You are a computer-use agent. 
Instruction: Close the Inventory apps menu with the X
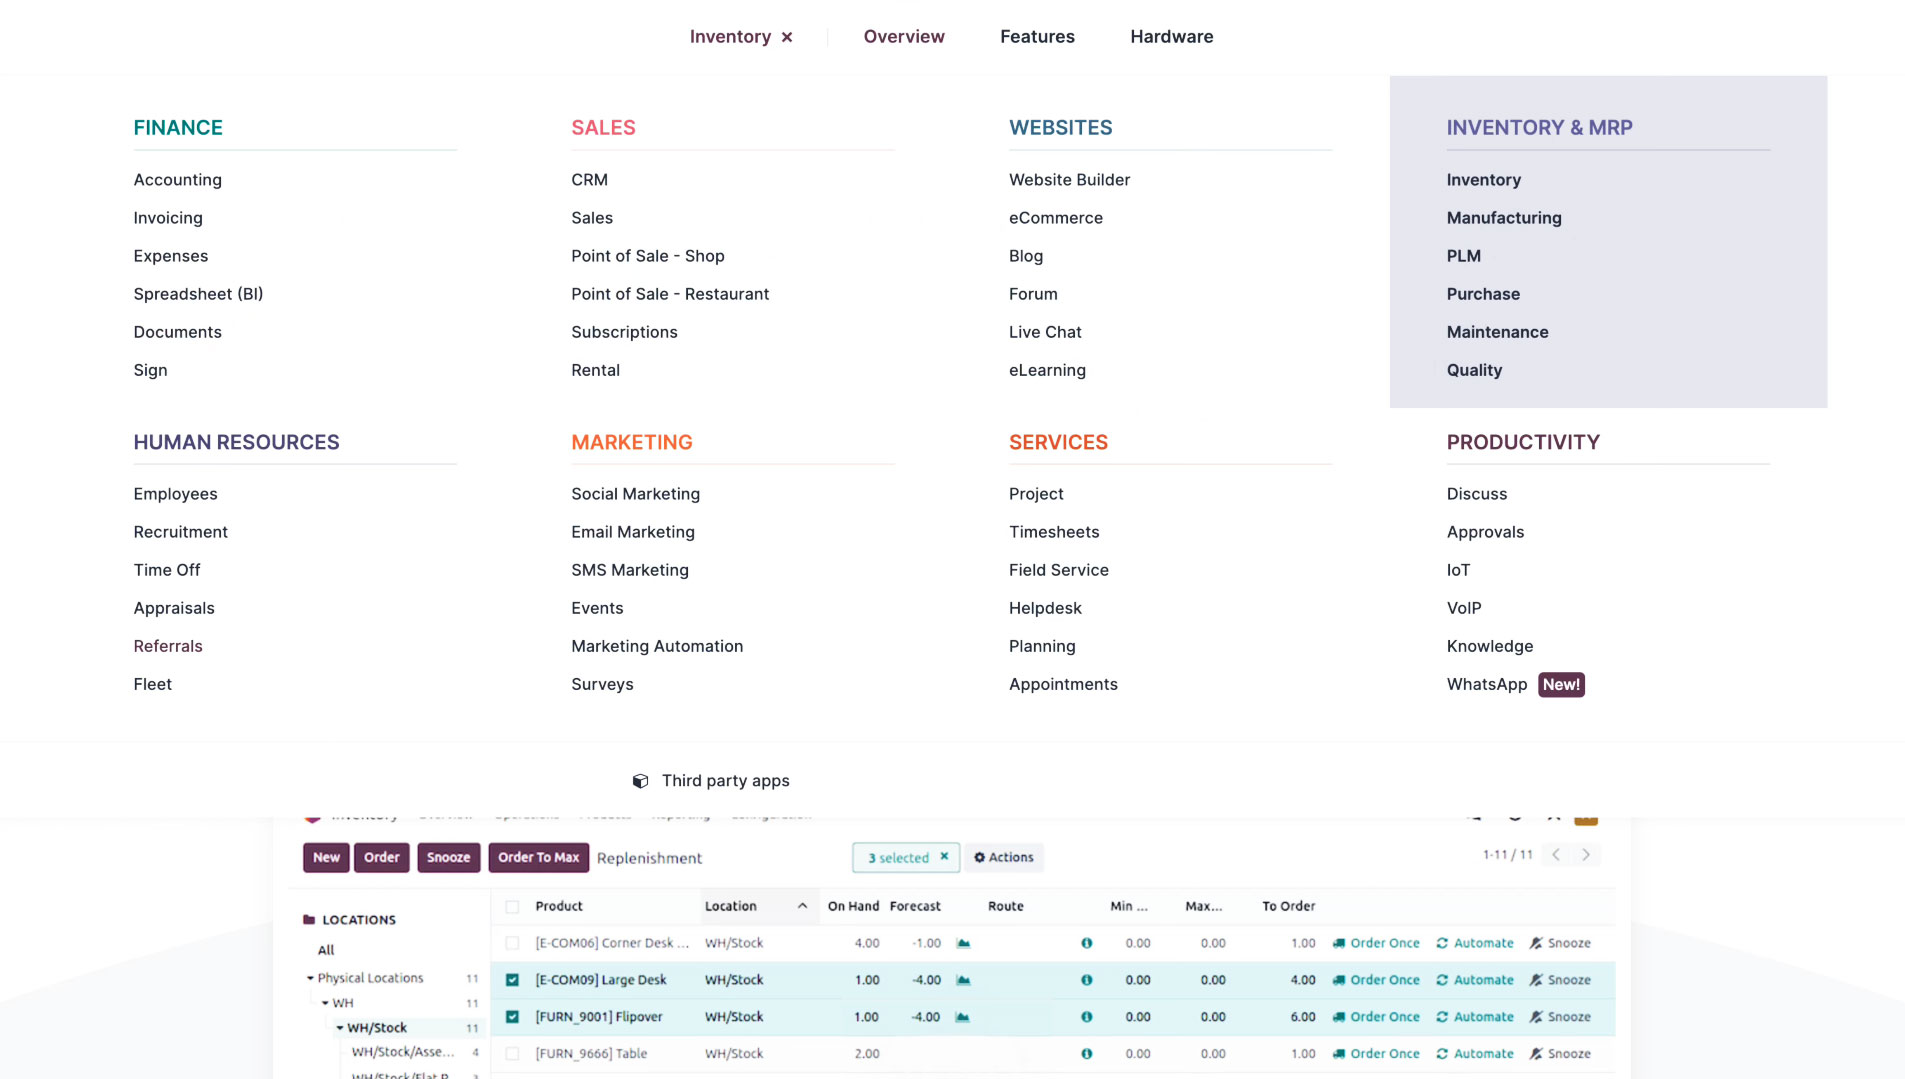[x=787, y=37]
